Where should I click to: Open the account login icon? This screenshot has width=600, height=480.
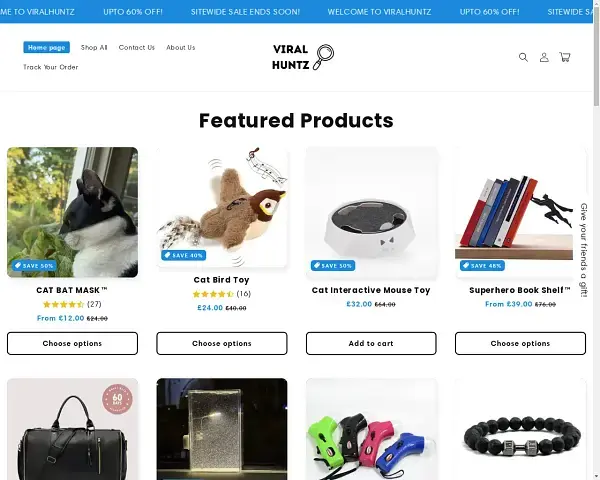(x=544, y=57)
